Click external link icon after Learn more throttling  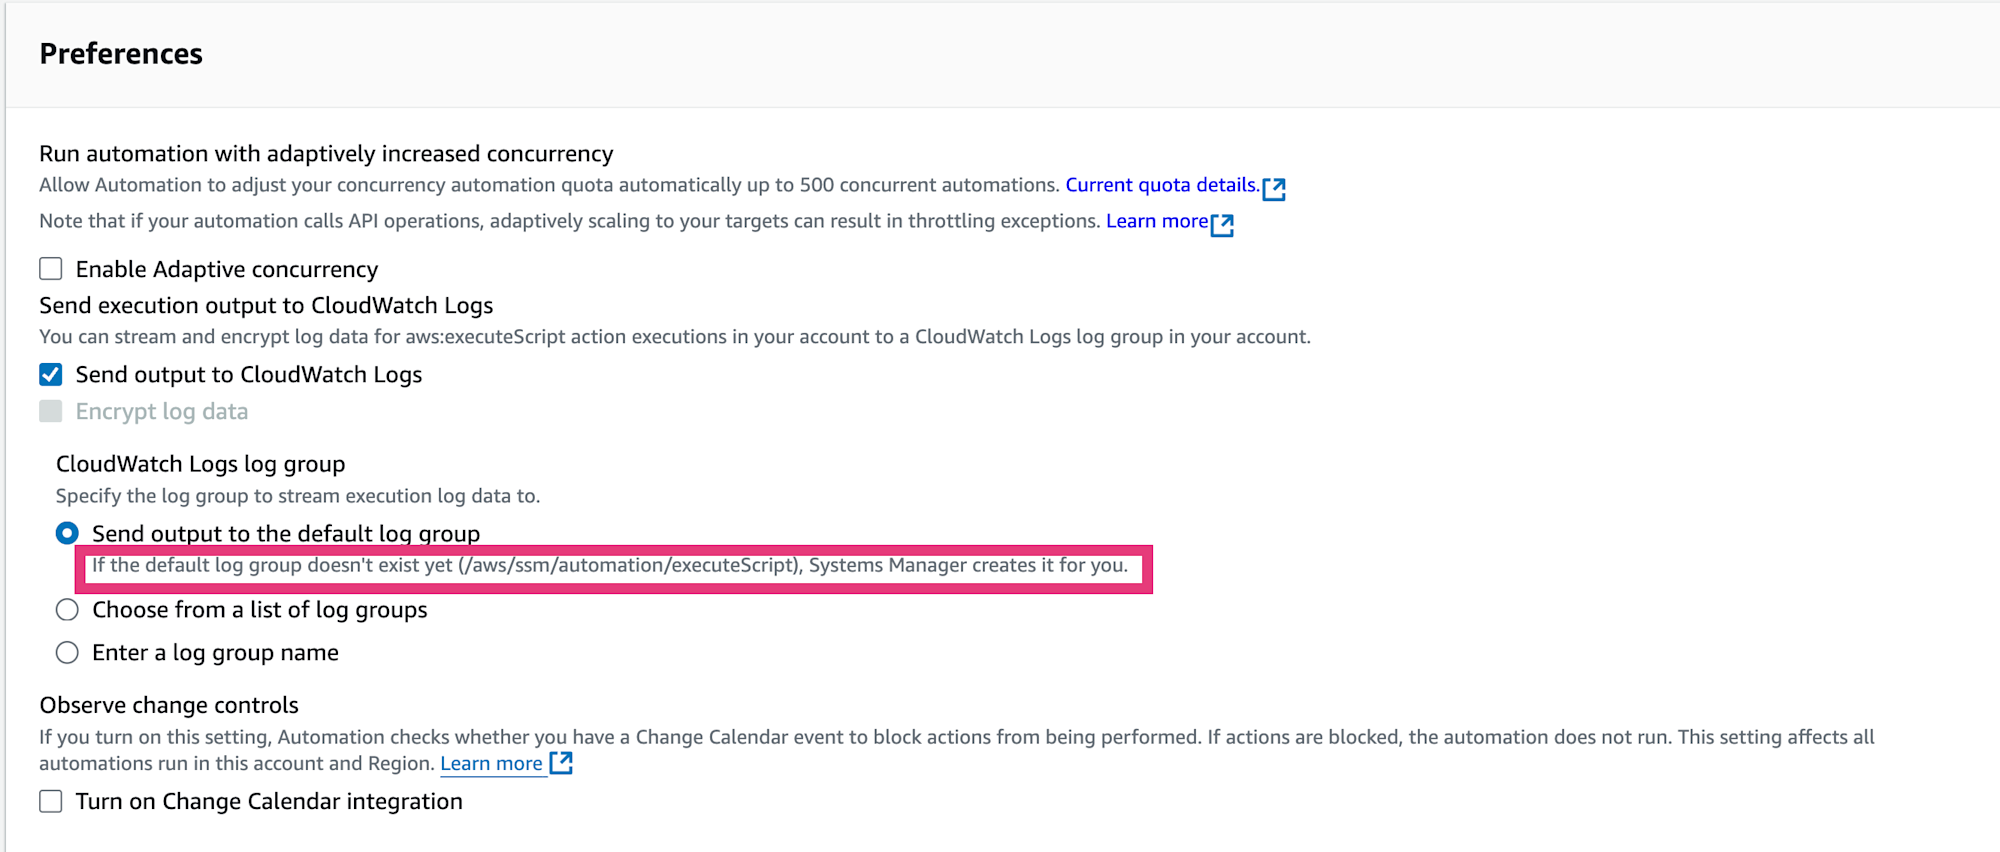[1222, 224]
